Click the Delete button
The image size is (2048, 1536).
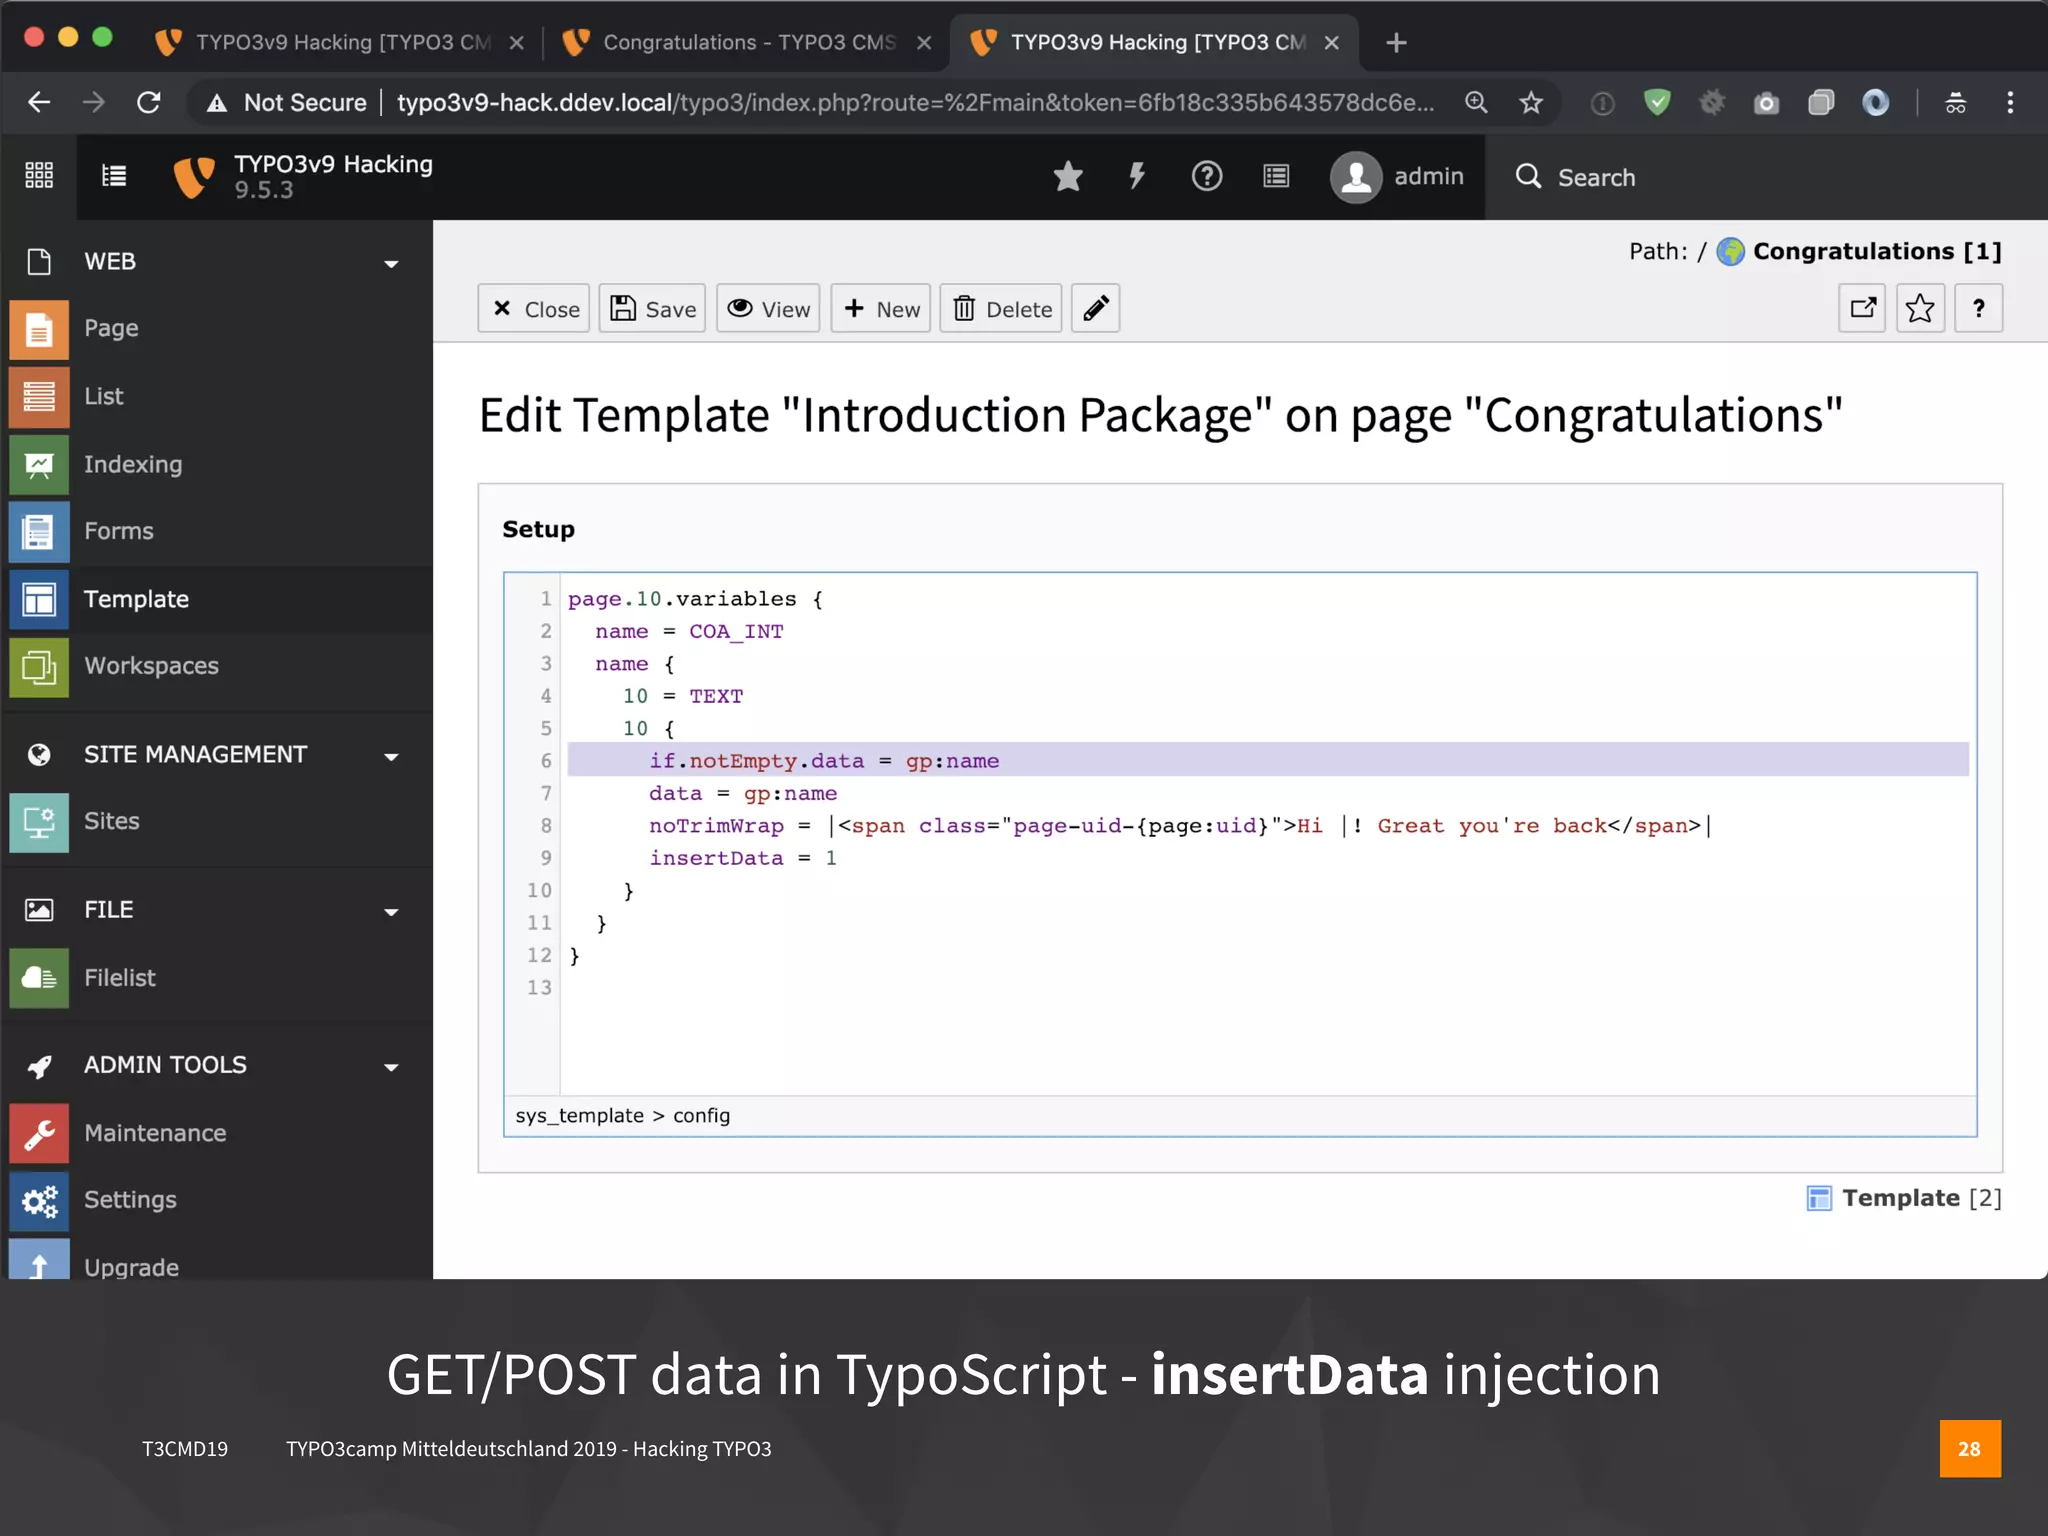tap(1001, 309)
